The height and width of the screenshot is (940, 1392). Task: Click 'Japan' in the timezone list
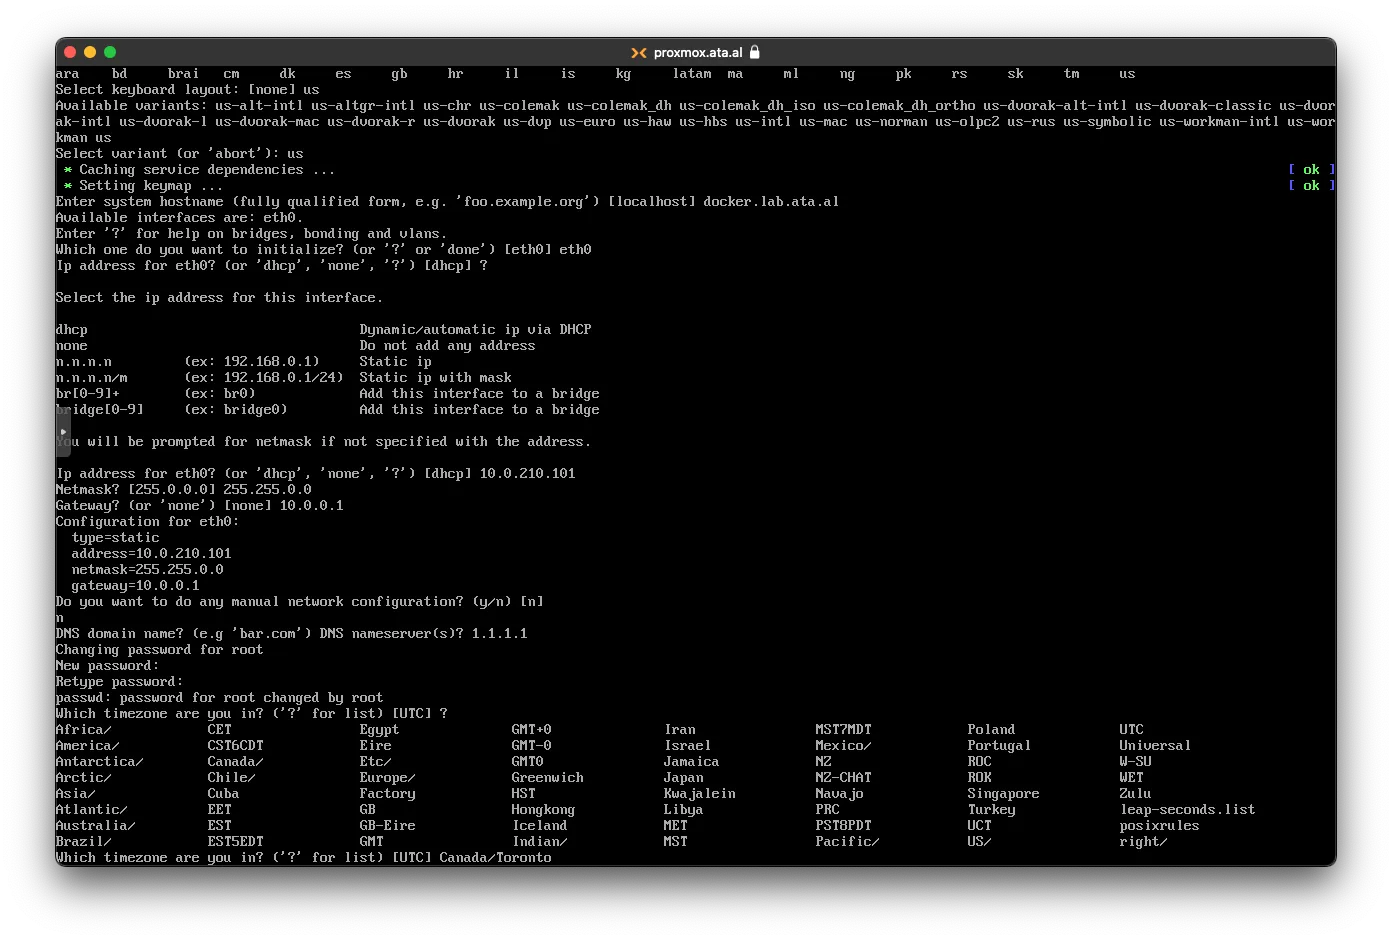tap(684, 778)
